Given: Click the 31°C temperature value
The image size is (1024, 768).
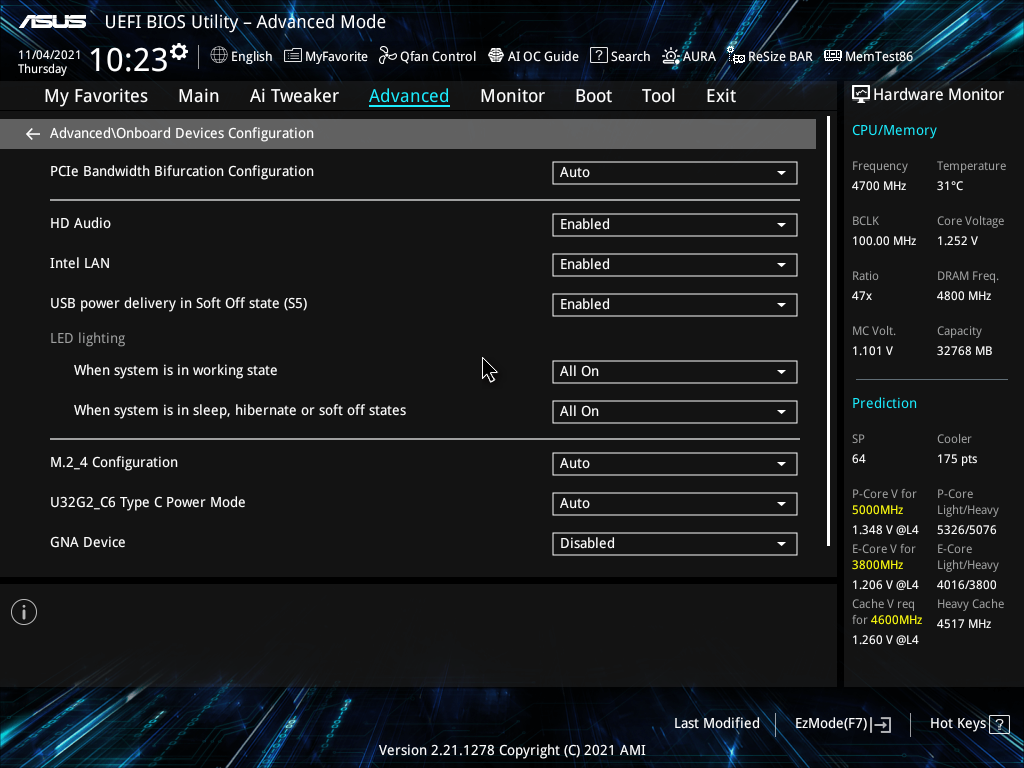Looking at the screenshot, I should pyautogui.click(x=950, y=186).
